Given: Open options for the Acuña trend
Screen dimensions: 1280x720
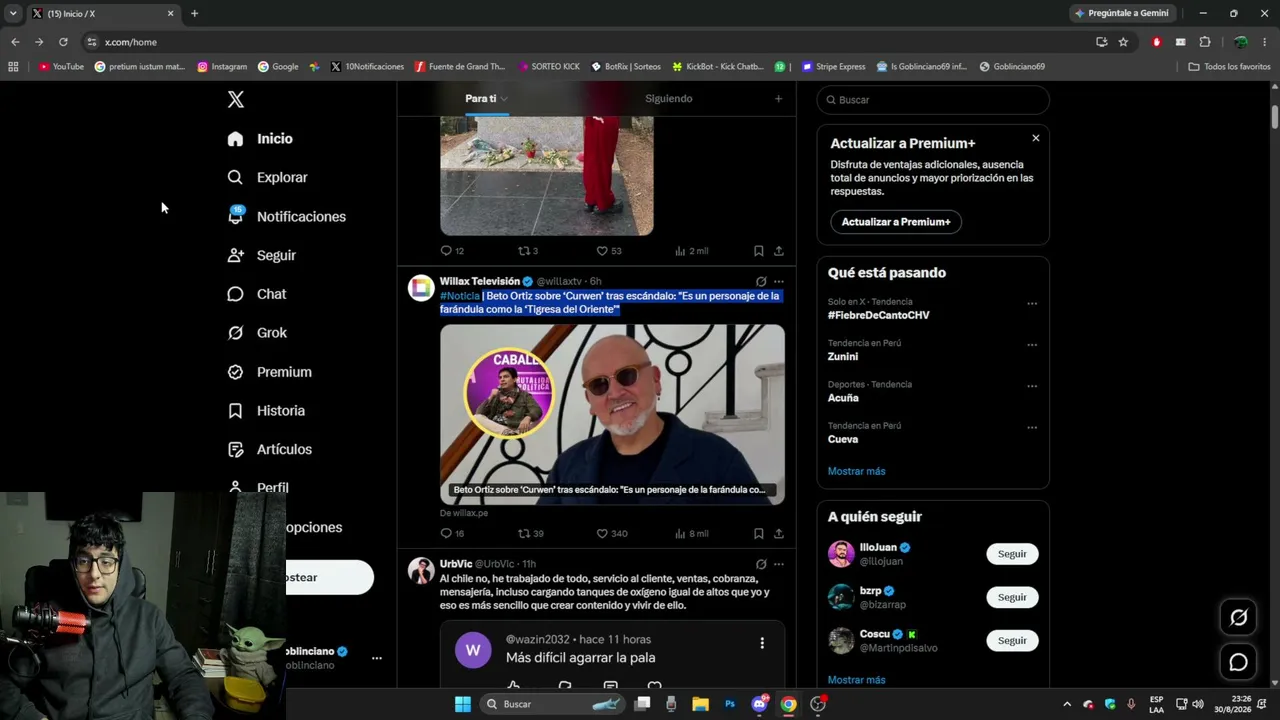Looking at the screenshot, I should click(x=1032, y=386).
